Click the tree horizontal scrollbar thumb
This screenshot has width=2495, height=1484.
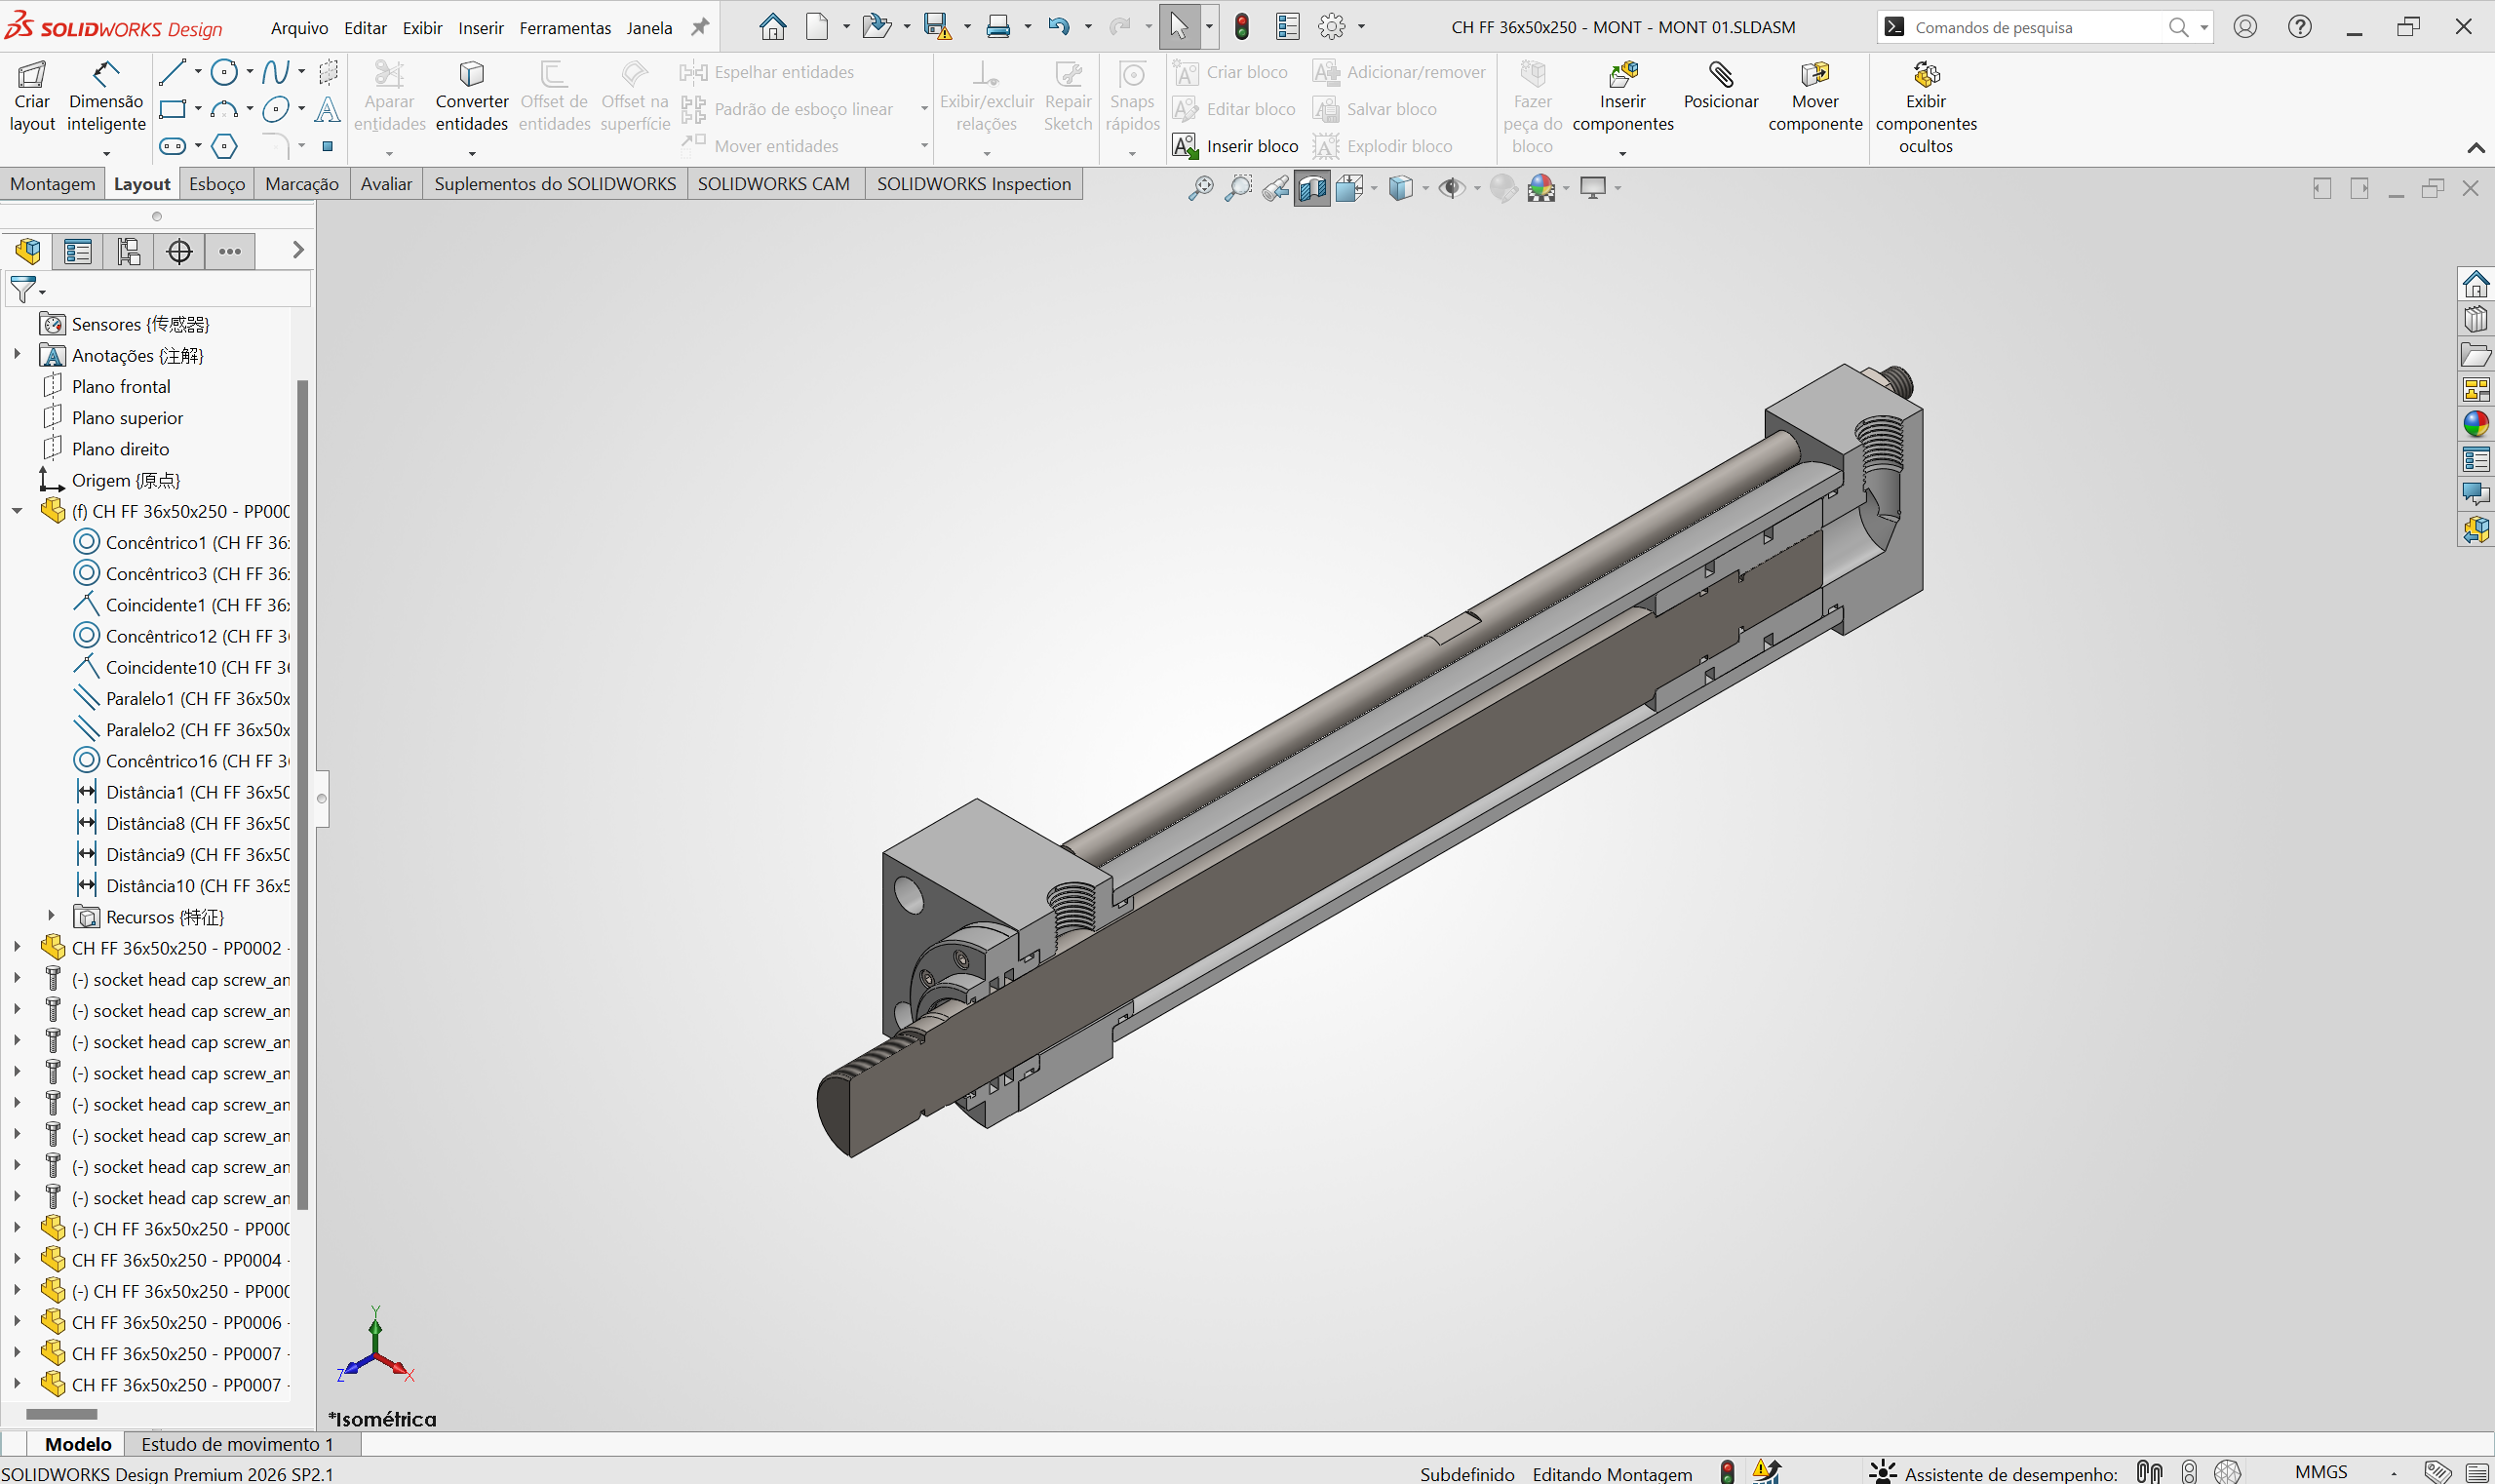coord(61,1414)
